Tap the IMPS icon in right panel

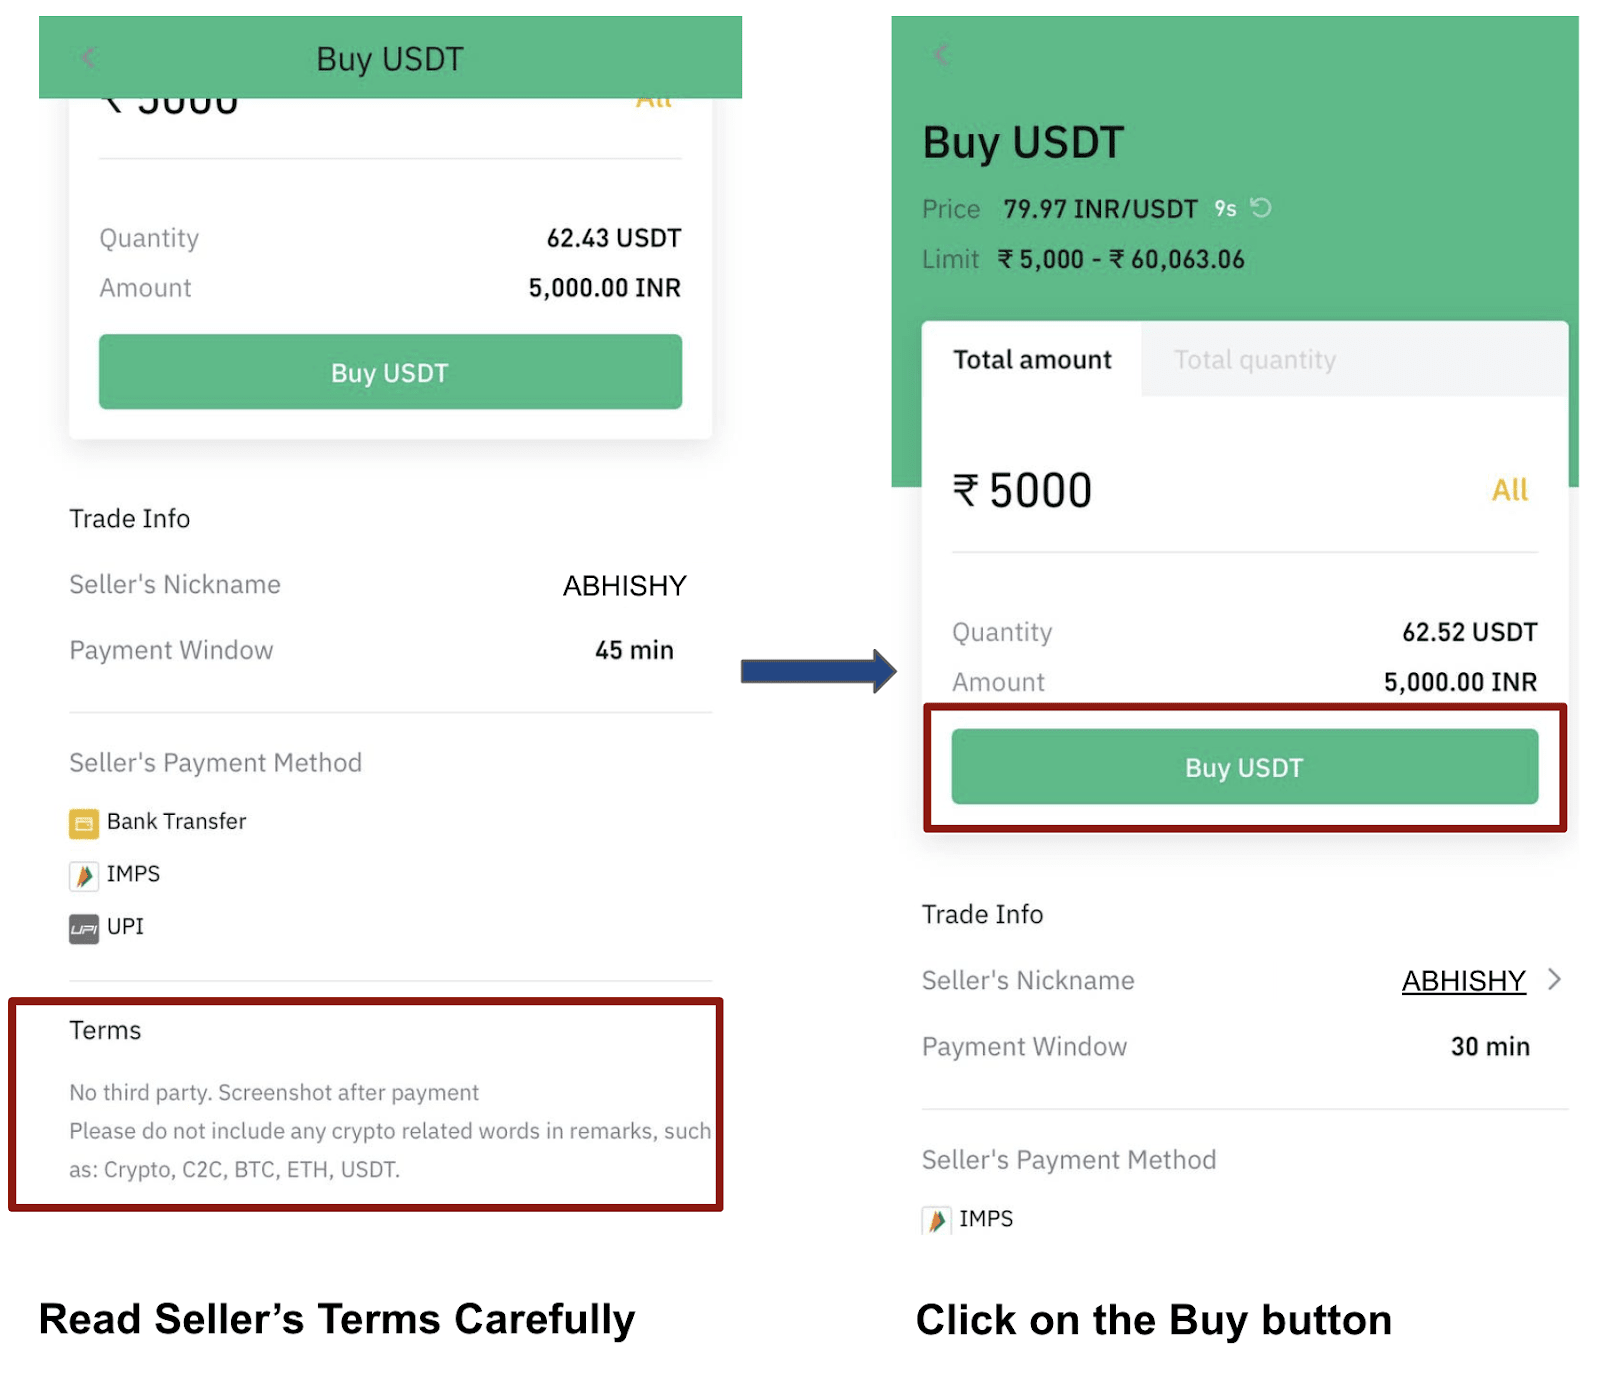click(x=936, y=1220)
